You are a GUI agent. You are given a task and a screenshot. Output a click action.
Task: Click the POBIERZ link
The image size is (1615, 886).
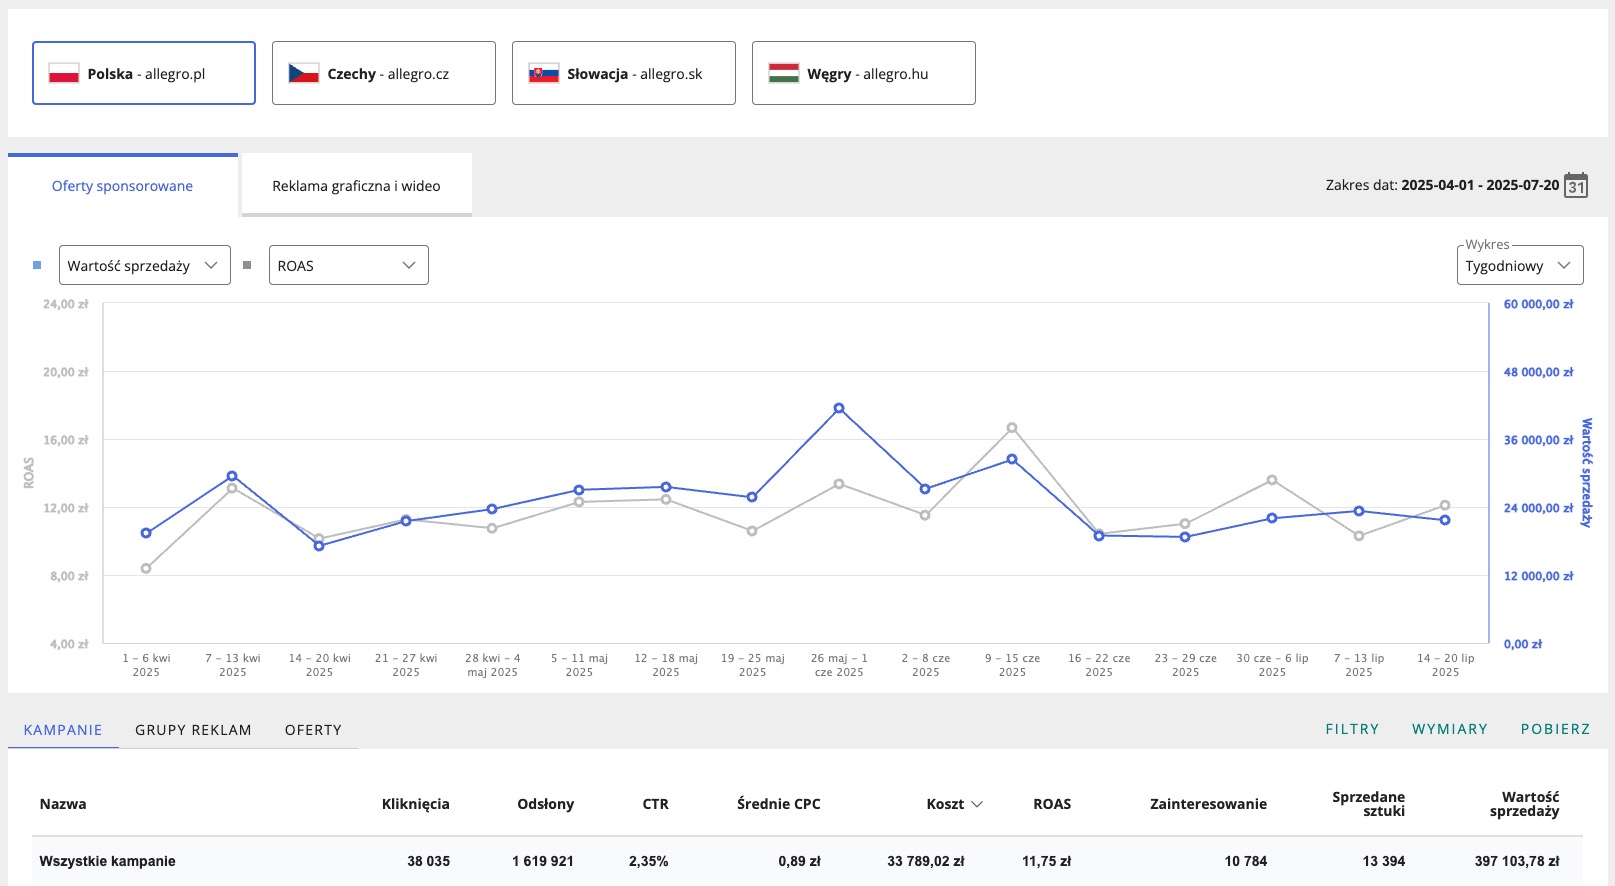coord(1555,729)
